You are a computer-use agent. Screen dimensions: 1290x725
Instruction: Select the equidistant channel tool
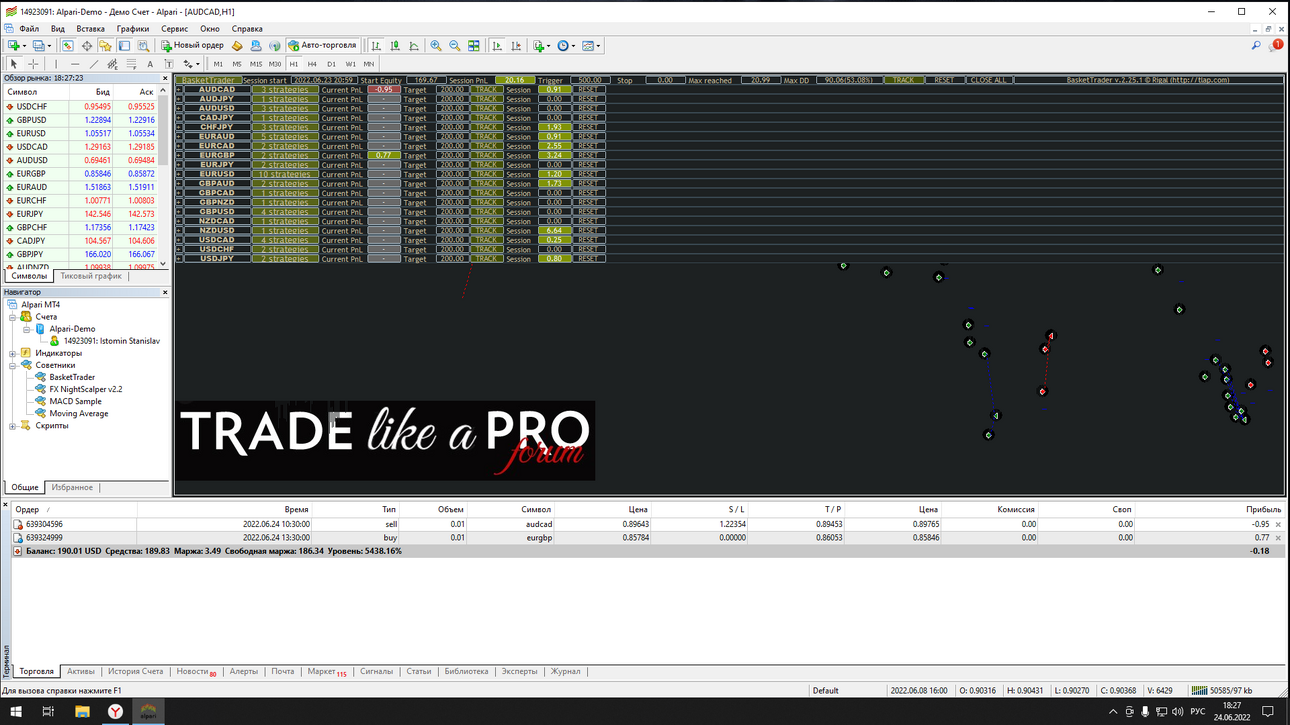tap(112, 64)
